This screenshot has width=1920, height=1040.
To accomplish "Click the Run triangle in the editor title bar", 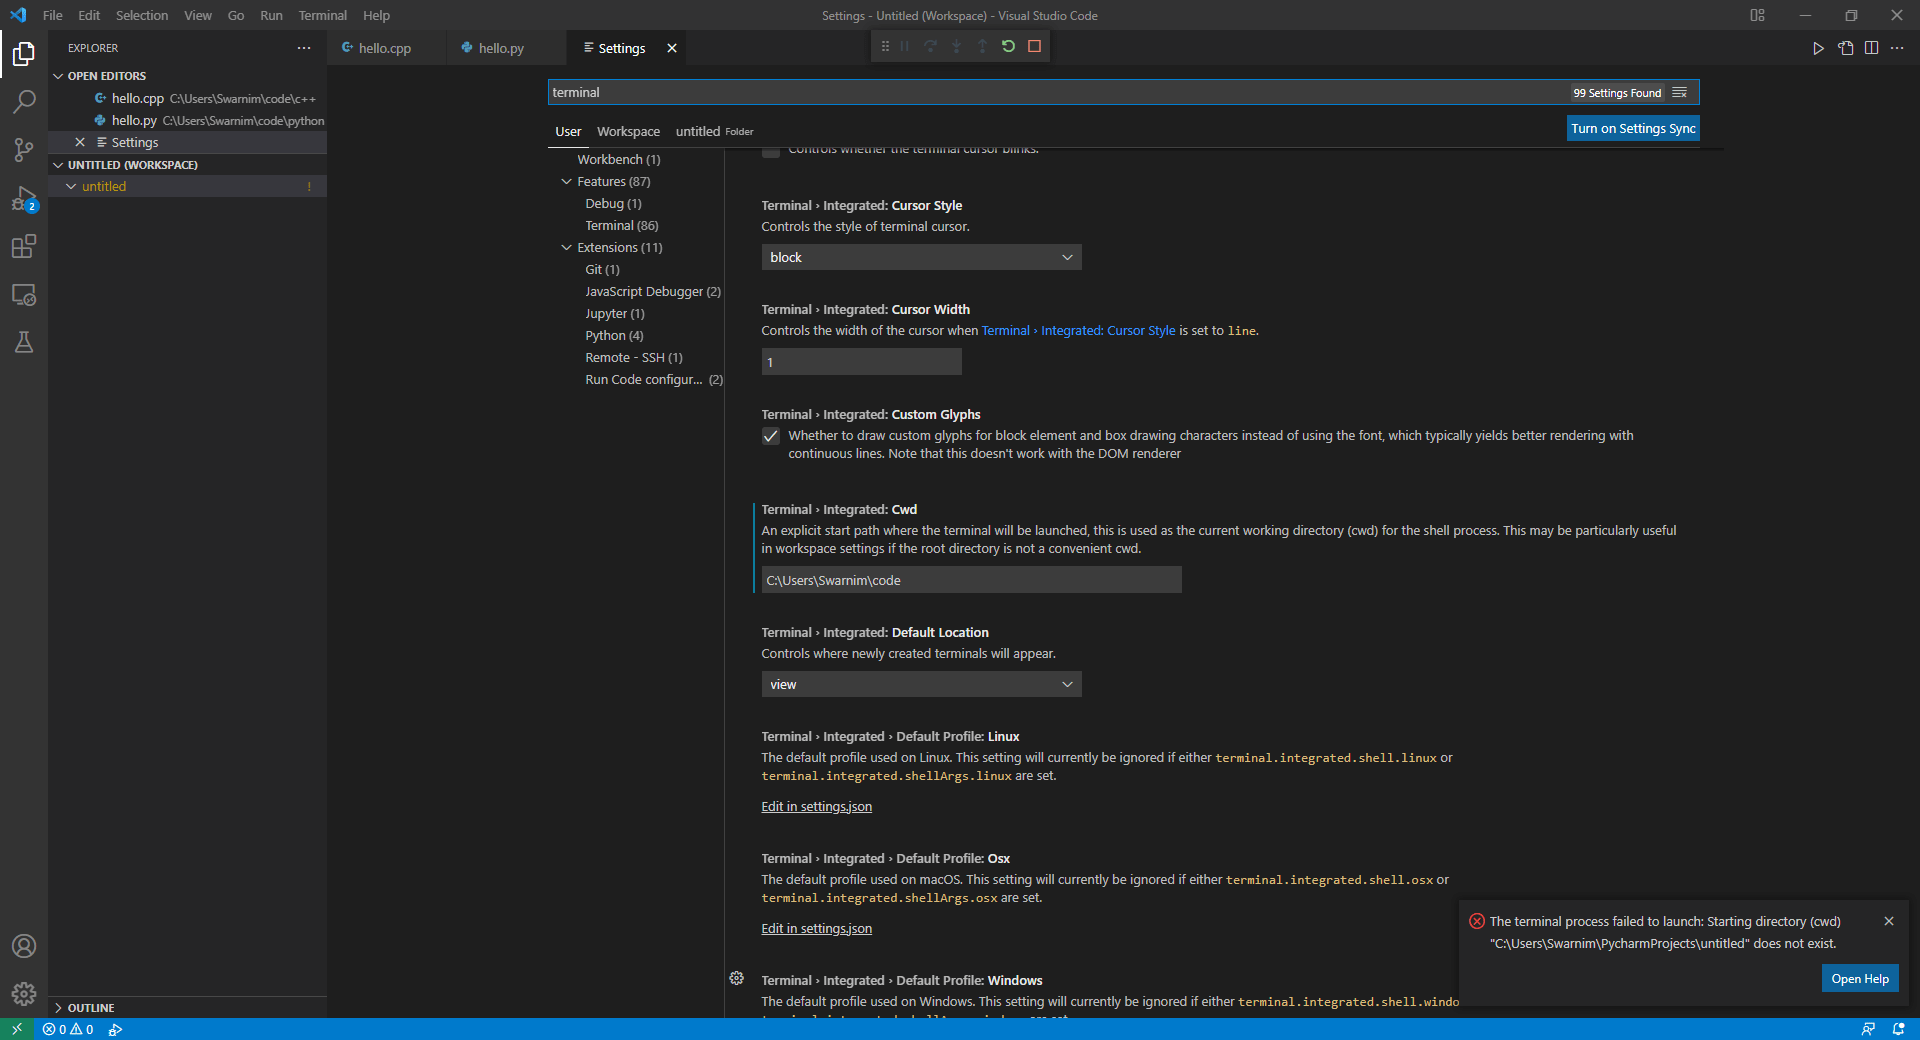I will [1818, 48].
